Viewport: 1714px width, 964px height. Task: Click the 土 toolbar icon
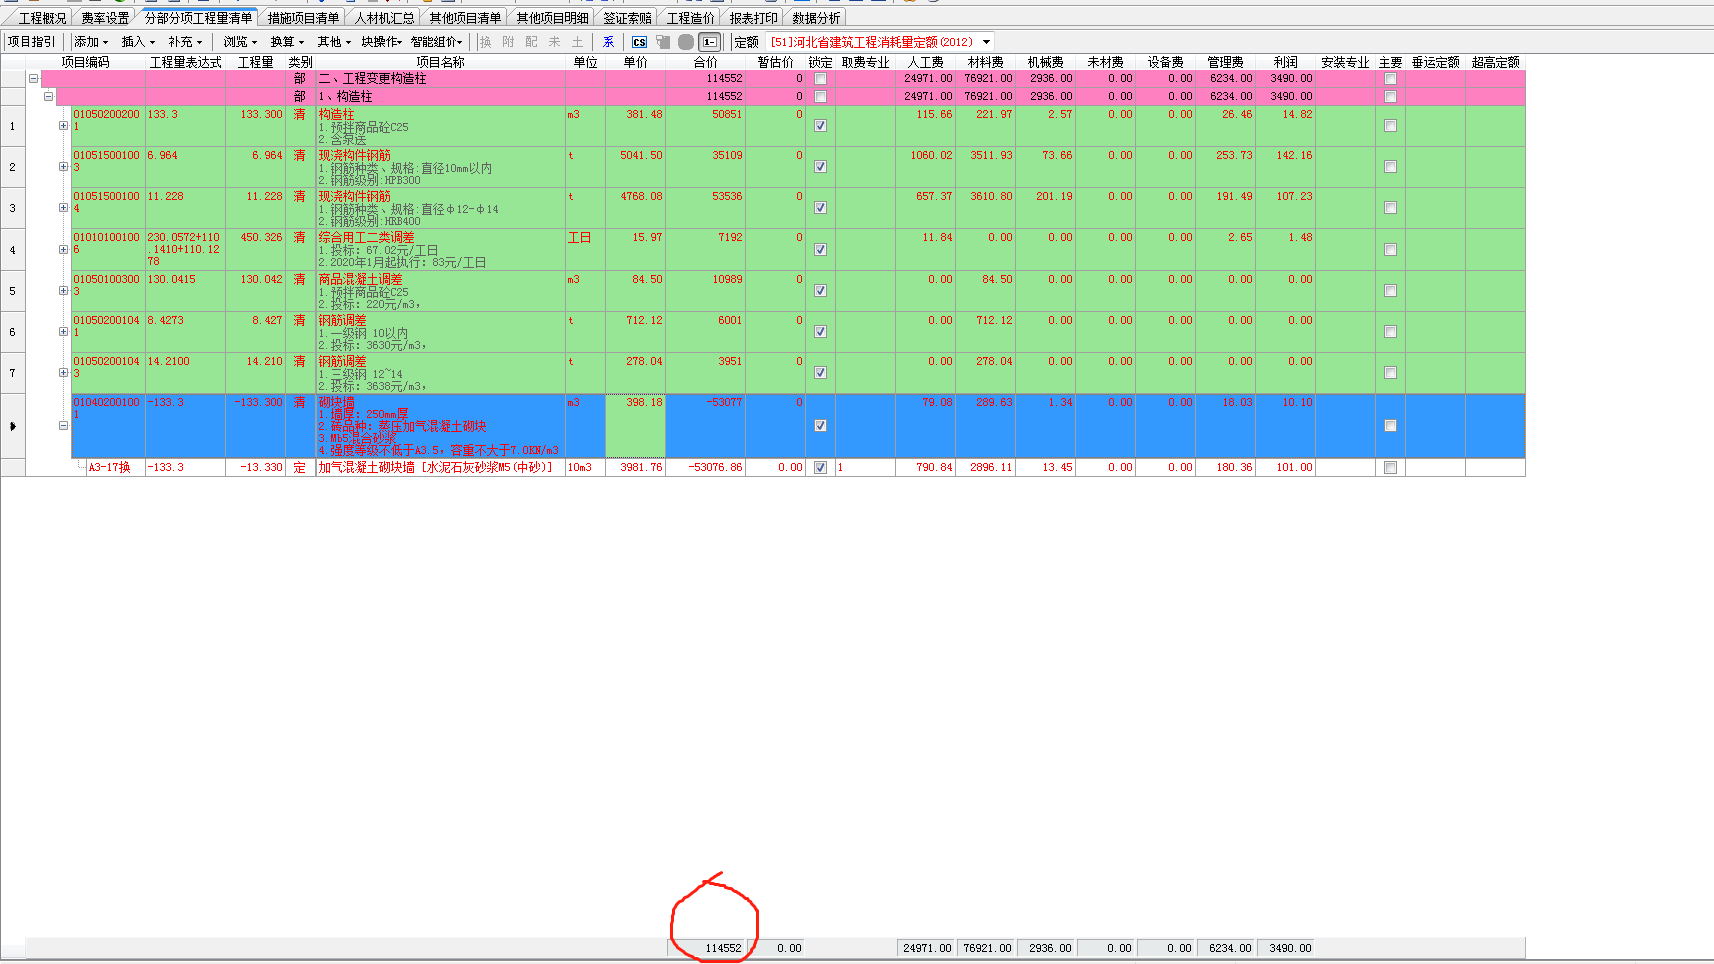(x=577, y=42)
